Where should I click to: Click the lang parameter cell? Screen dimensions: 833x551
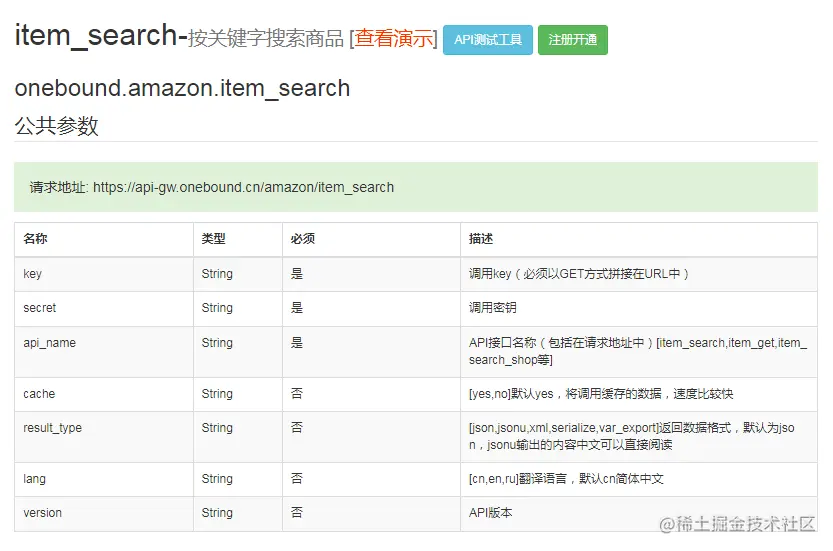[34, 479]
